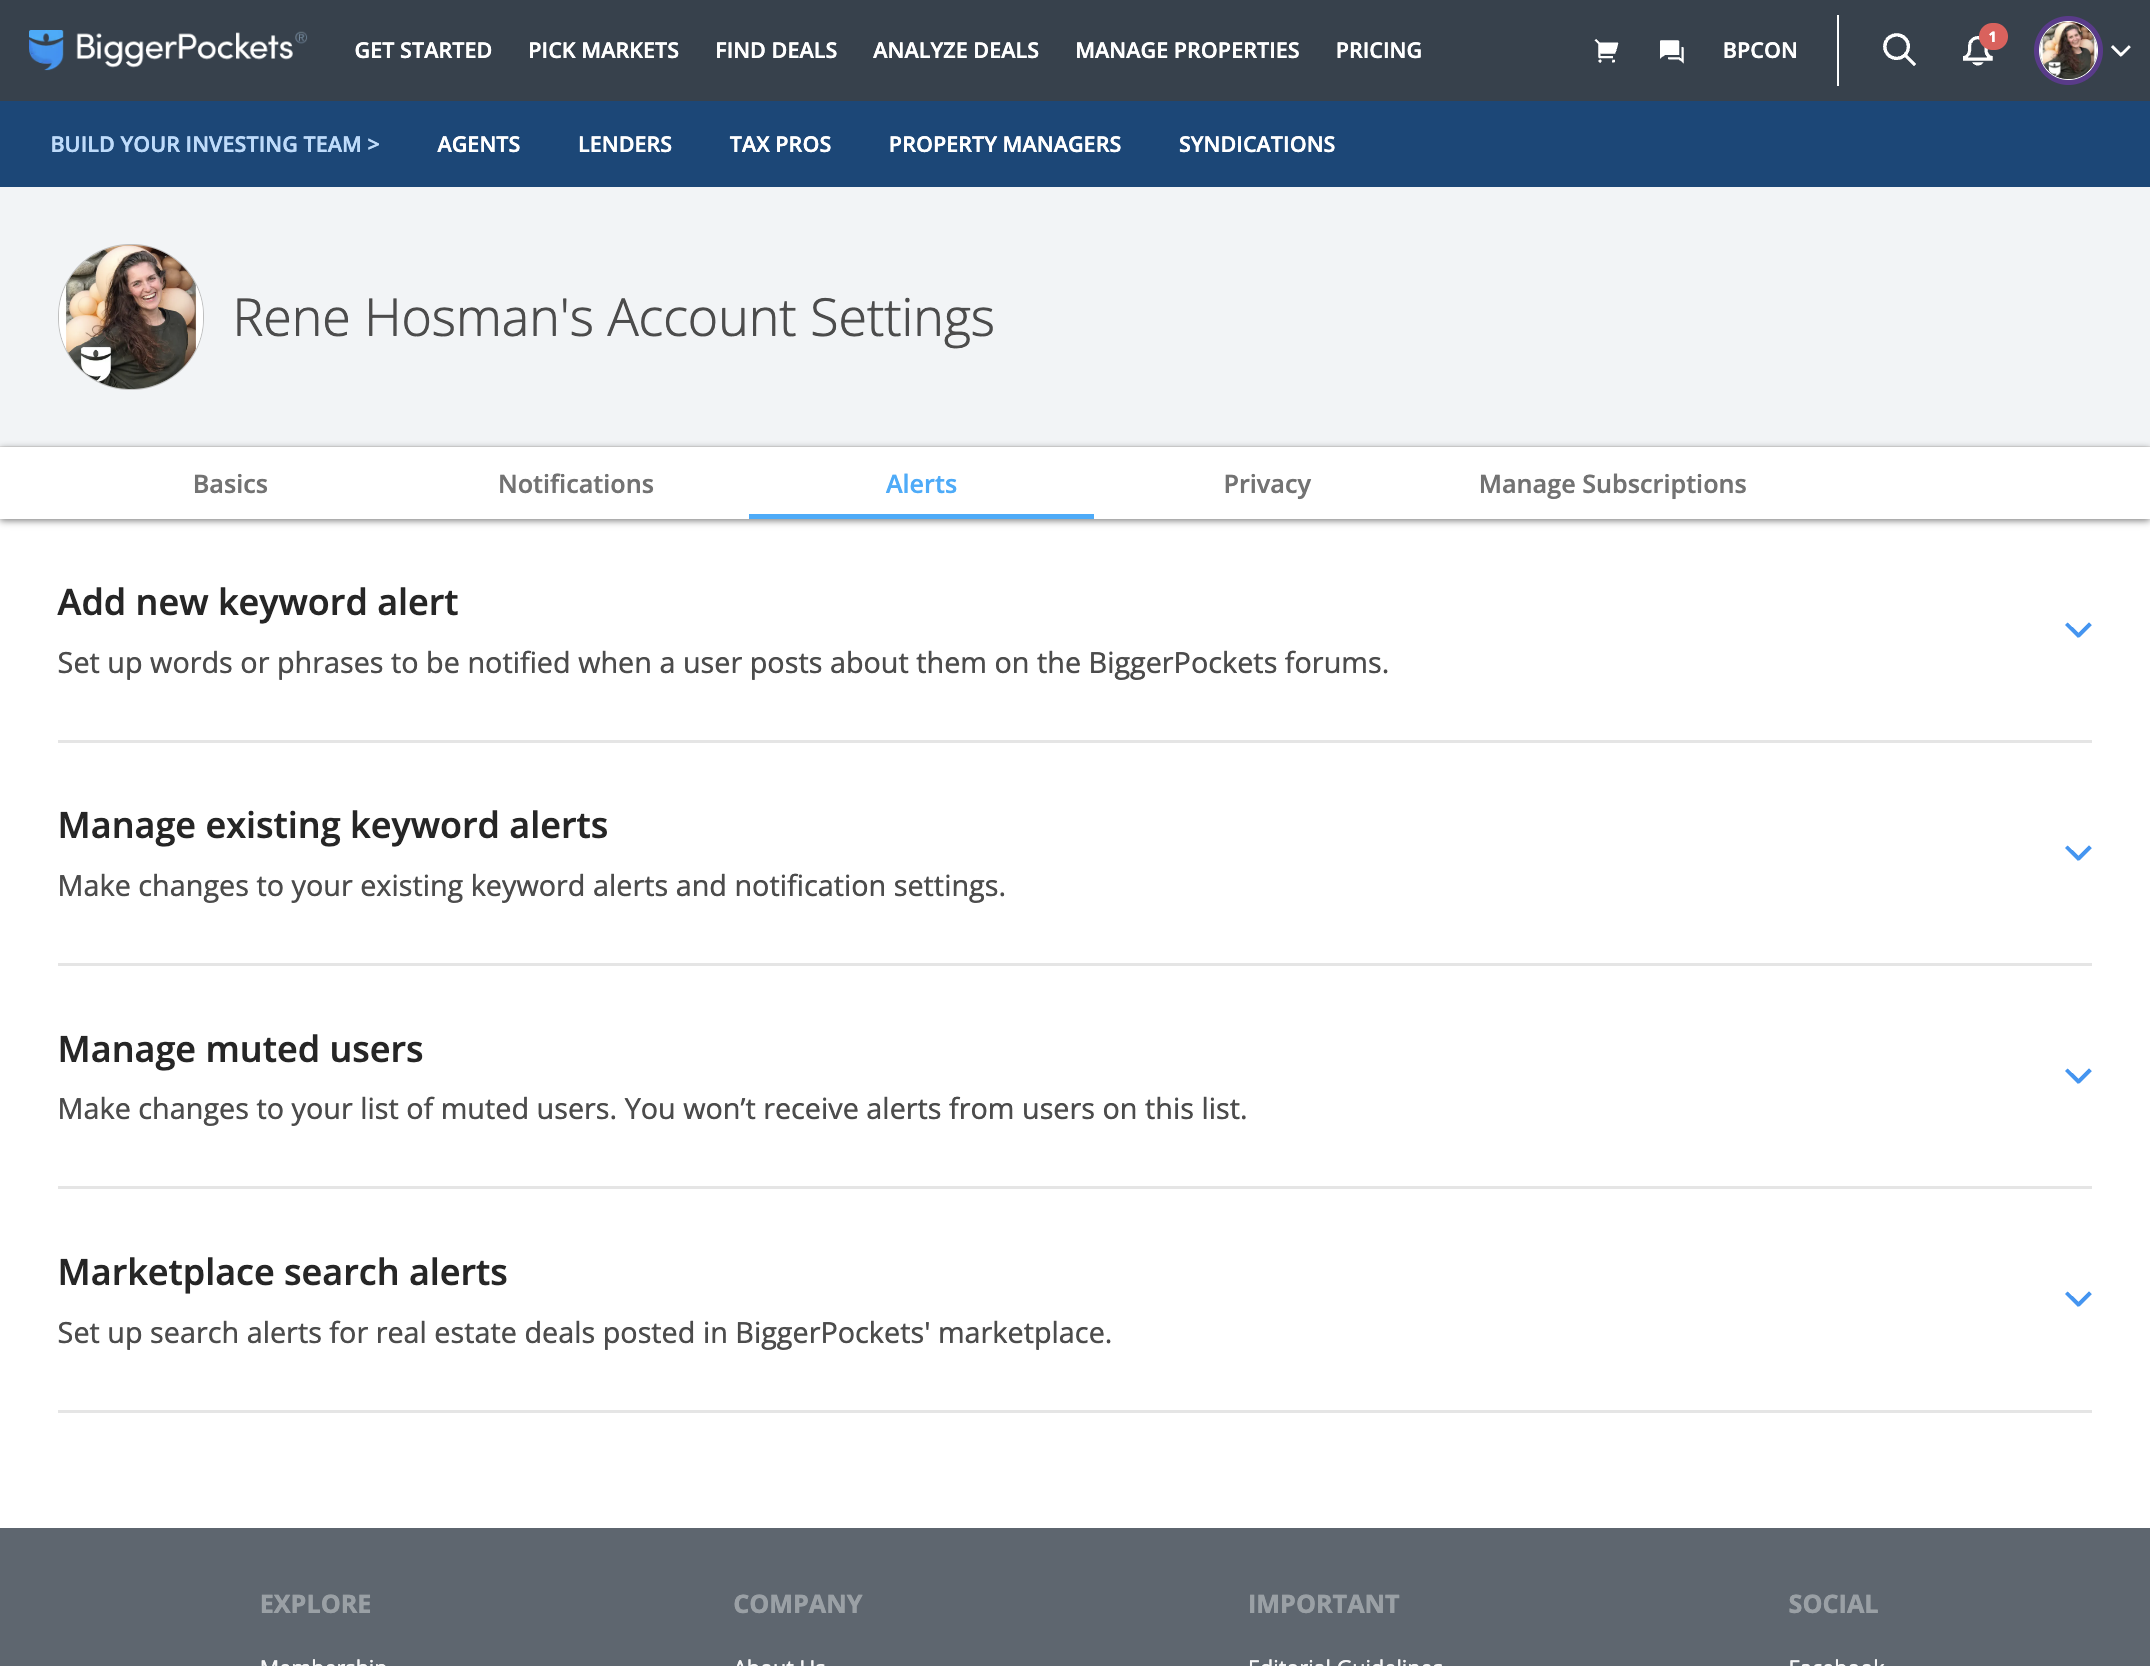Expand Manage existing keyword alerts chevron
The height and width of the screenshot is (1666, 2150).
2078,853
